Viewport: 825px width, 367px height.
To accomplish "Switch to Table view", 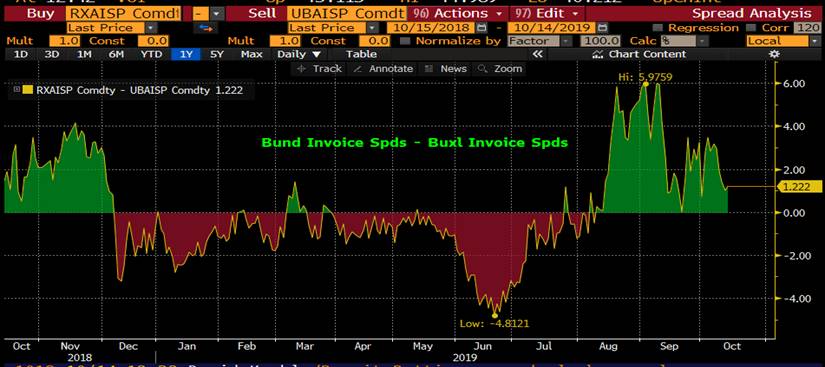I will [x=361, y=54].
